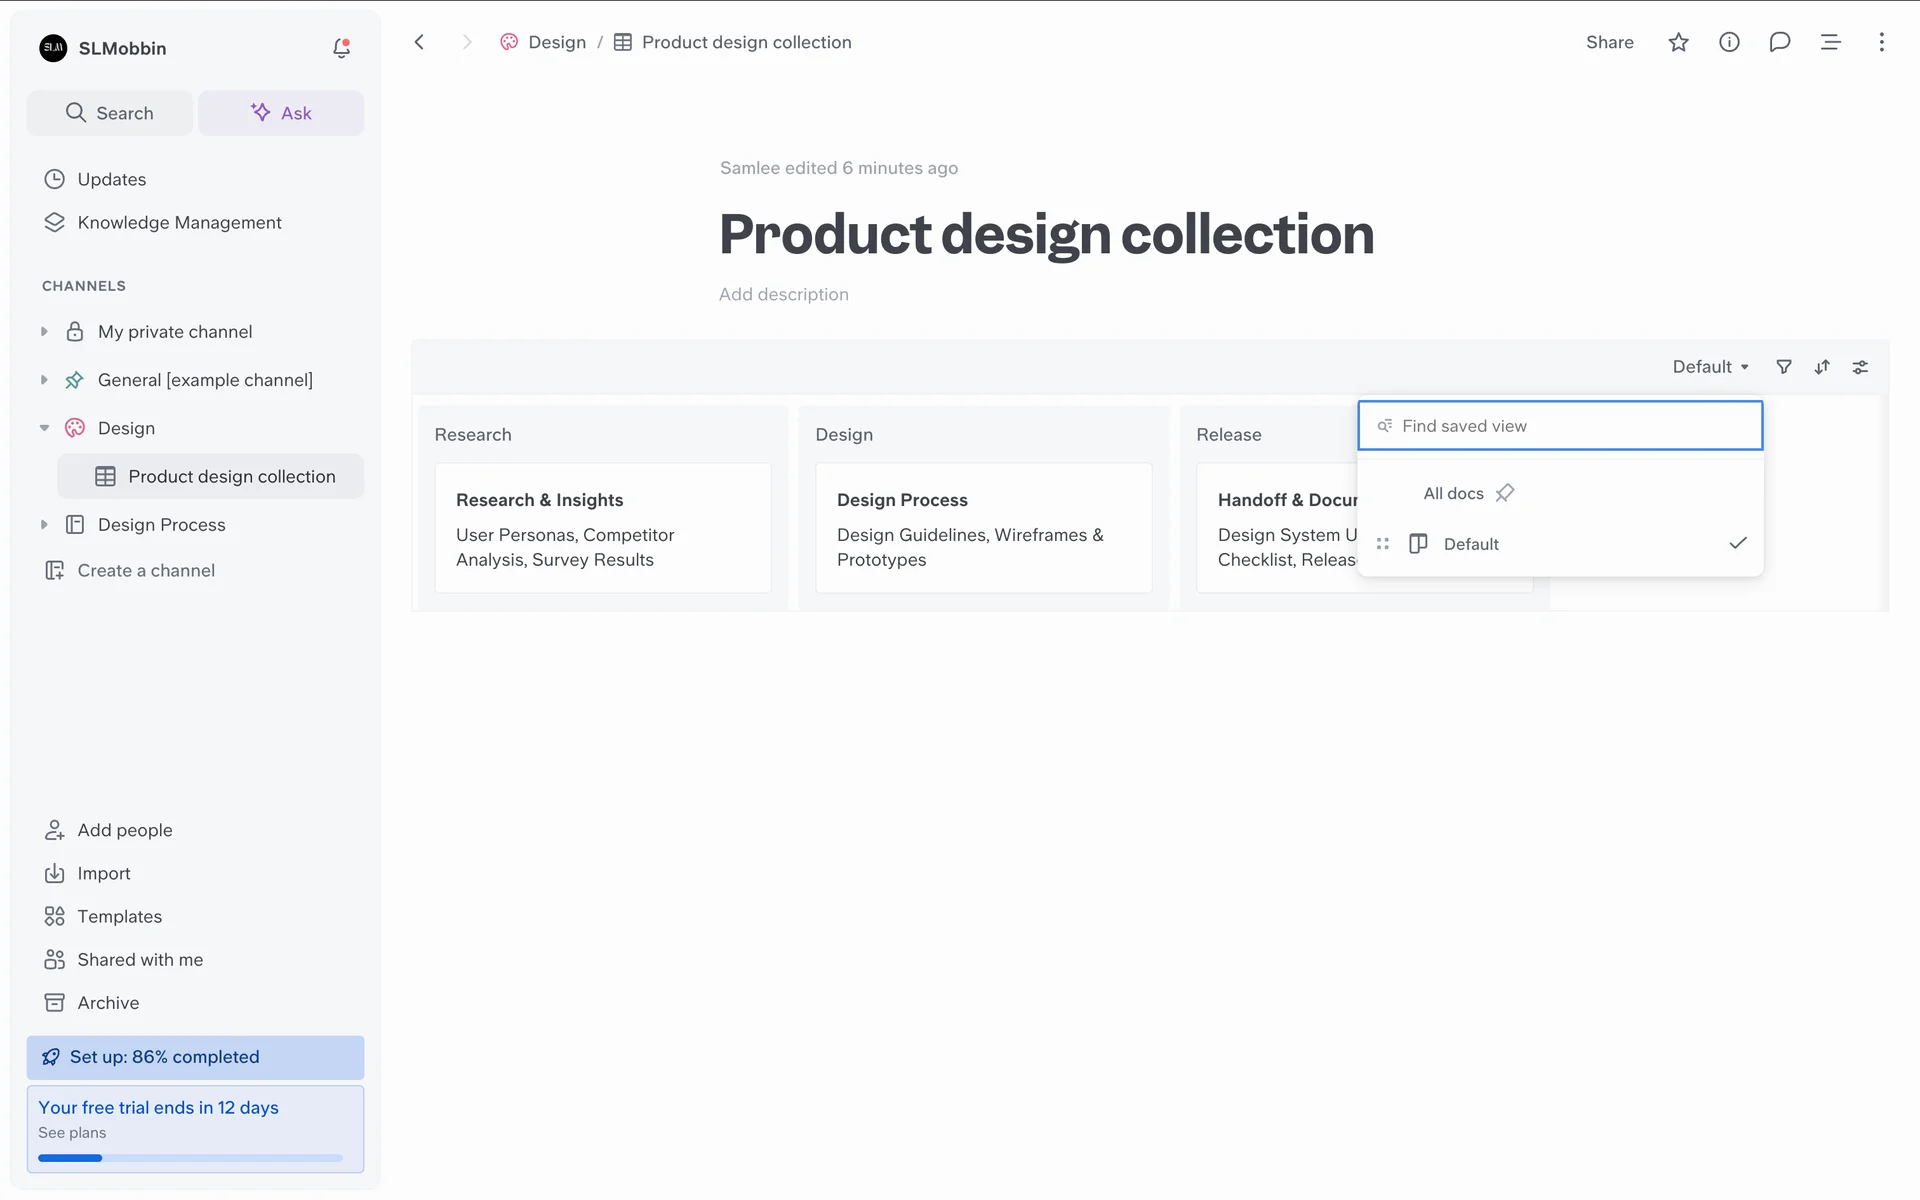The image size is (1920, 1200).
Task: Click the trial progress bar
Action: point(190,1158)
